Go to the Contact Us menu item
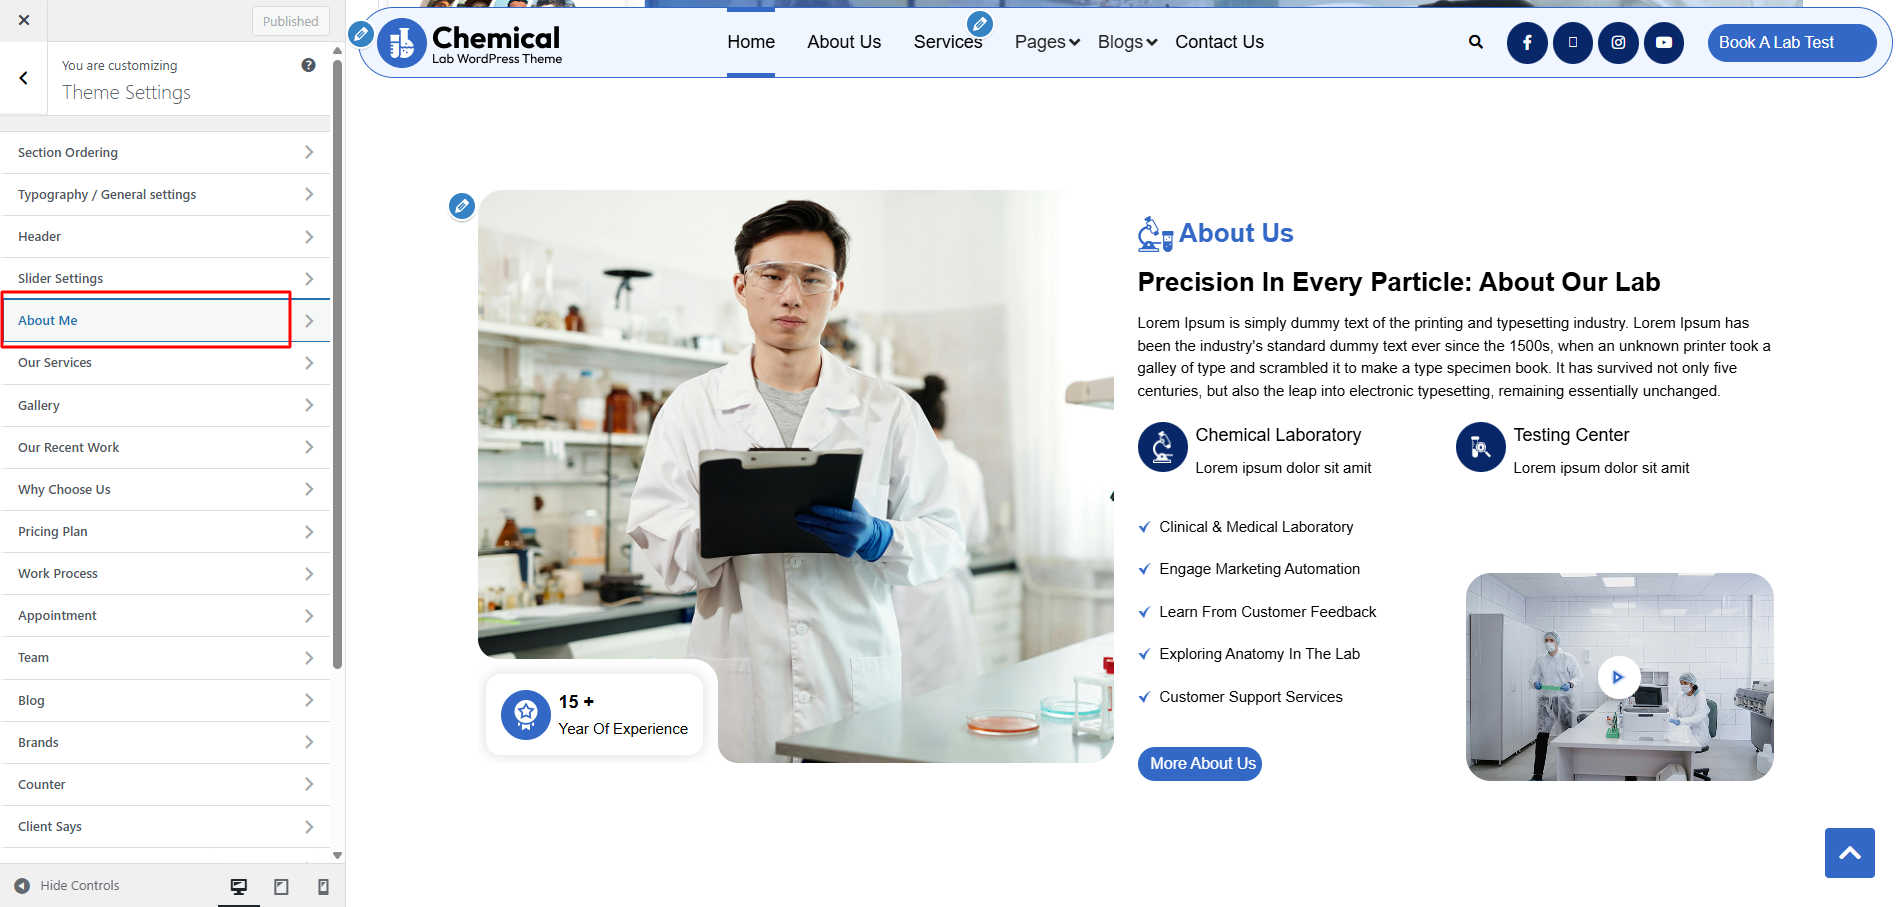The image size is (1904, 907). (x=1219, y=42)
